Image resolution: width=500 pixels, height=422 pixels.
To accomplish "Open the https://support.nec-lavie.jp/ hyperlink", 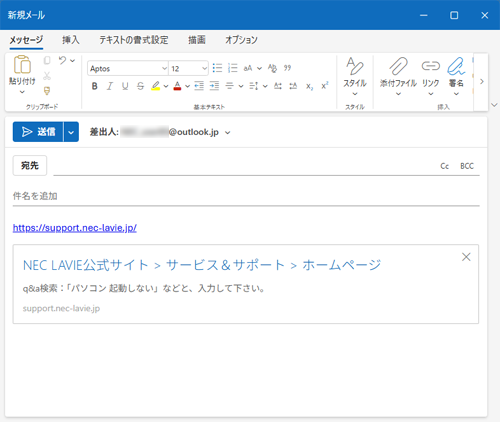I will point(75,228).
